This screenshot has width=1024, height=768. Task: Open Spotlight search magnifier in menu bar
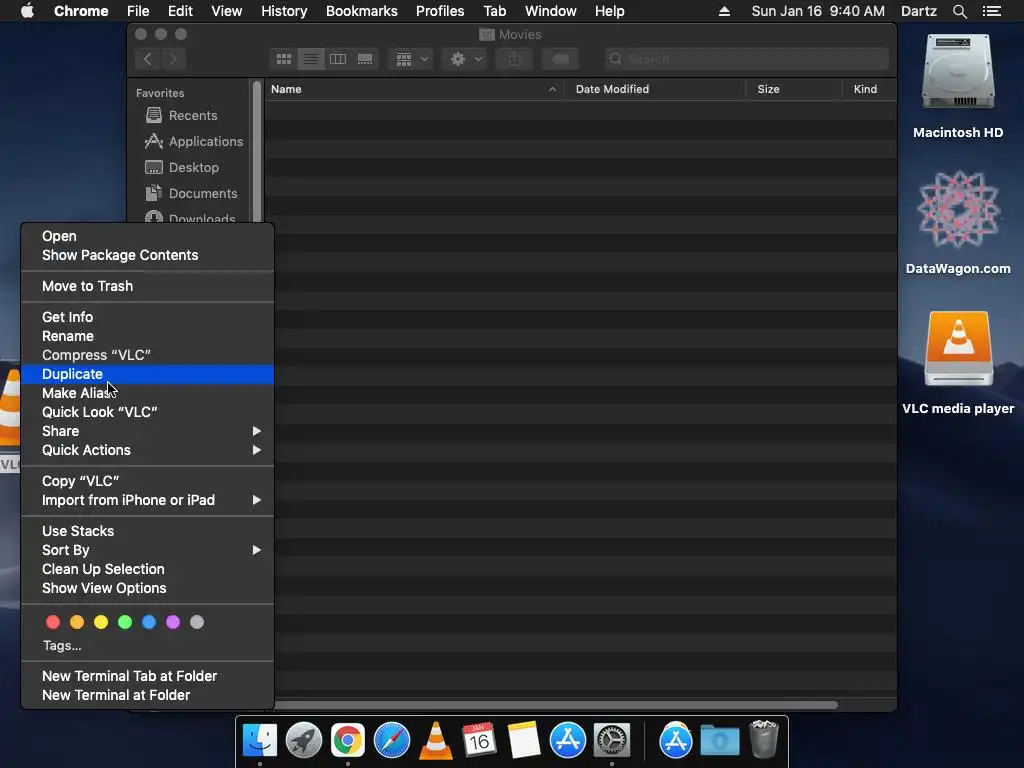[x=959, y=11]
